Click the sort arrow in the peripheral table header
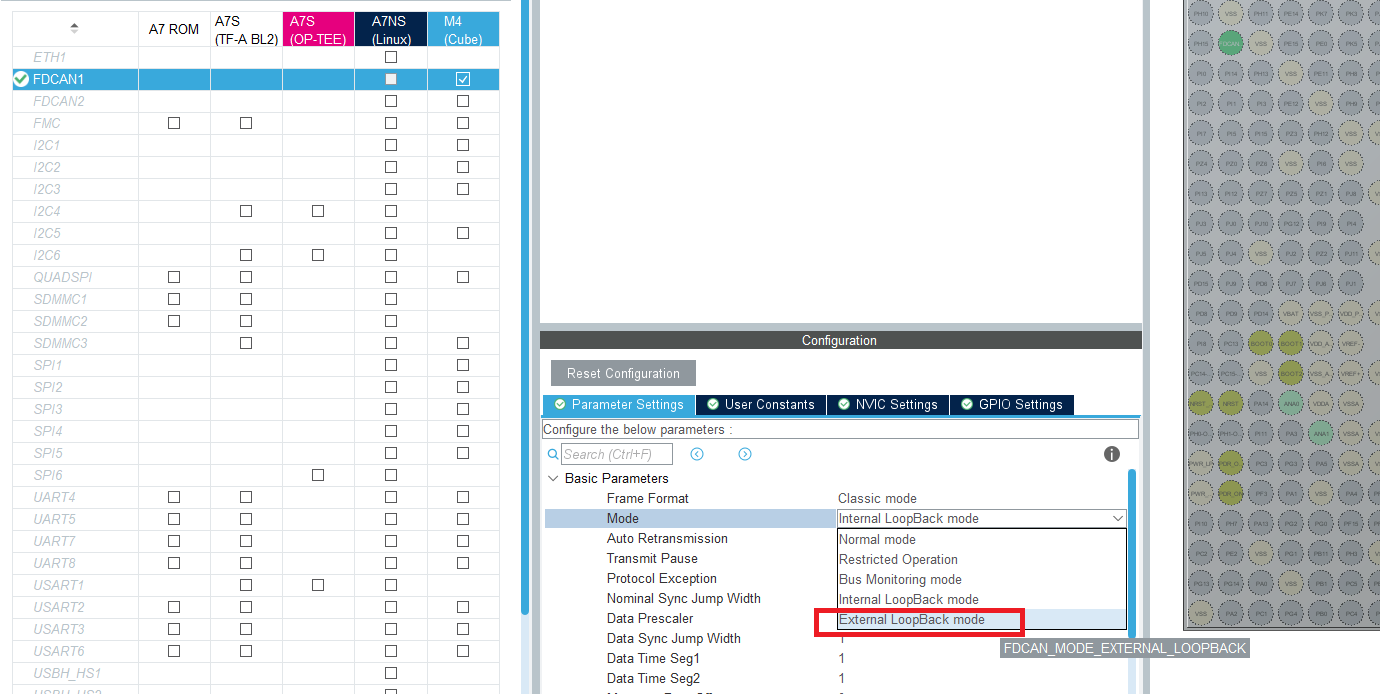The height and width of the screenshot is (694, 1380). click(74, 27)
